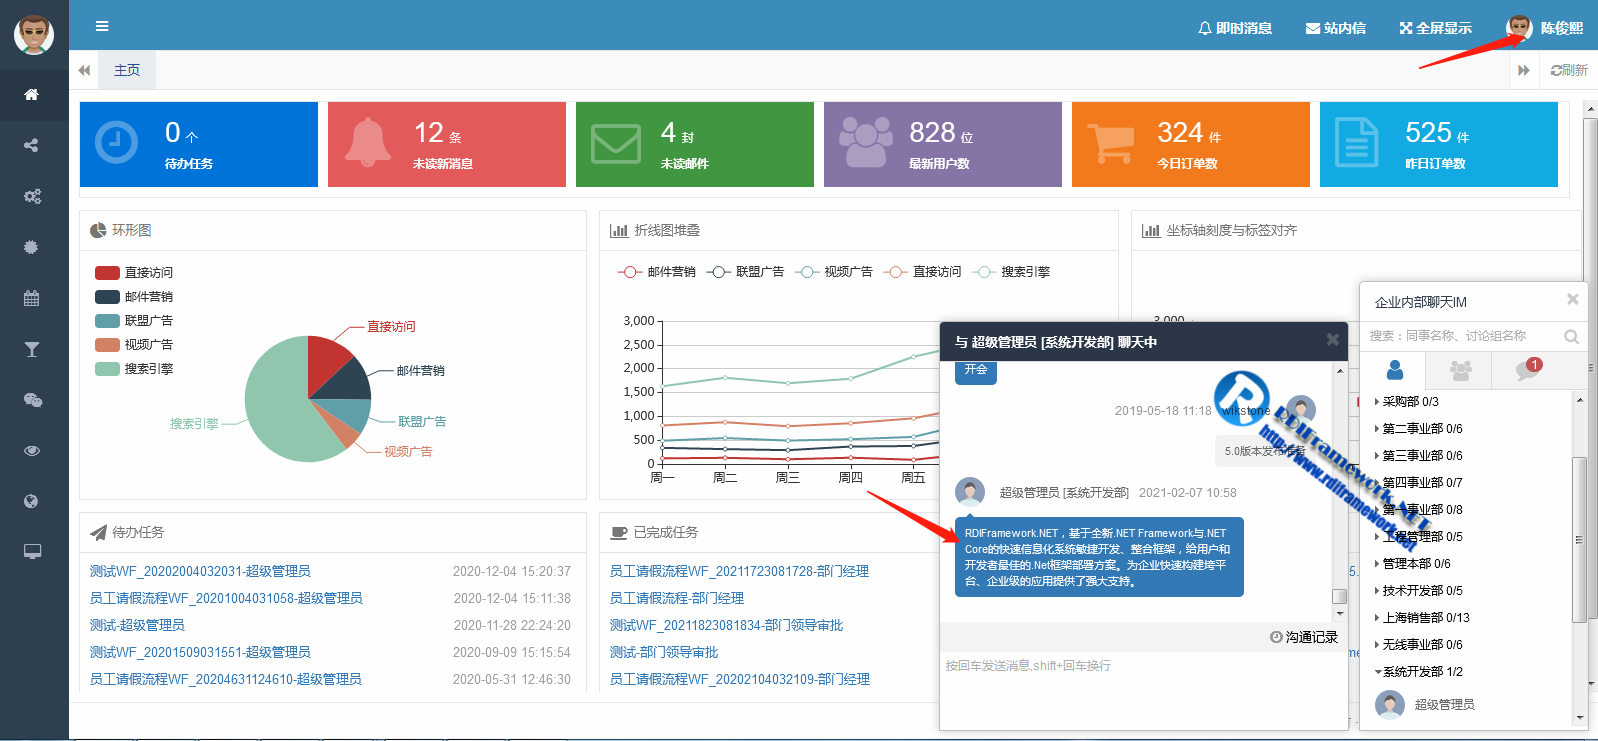Screen dimensions: 1598x741
Task: Open the globe icon in left sidebar
Action: [32, 501]
